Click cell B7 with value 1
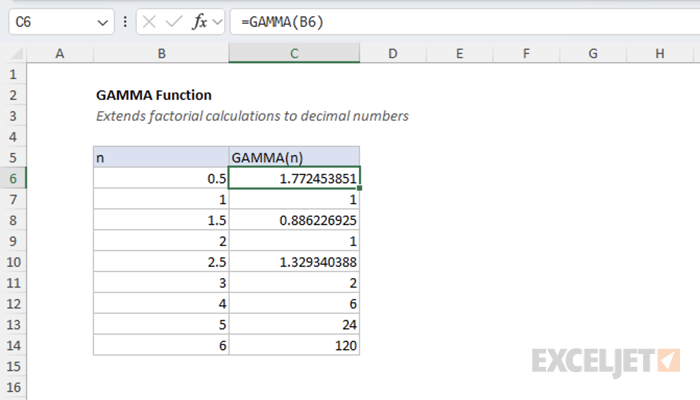 [x=161, y=200]
